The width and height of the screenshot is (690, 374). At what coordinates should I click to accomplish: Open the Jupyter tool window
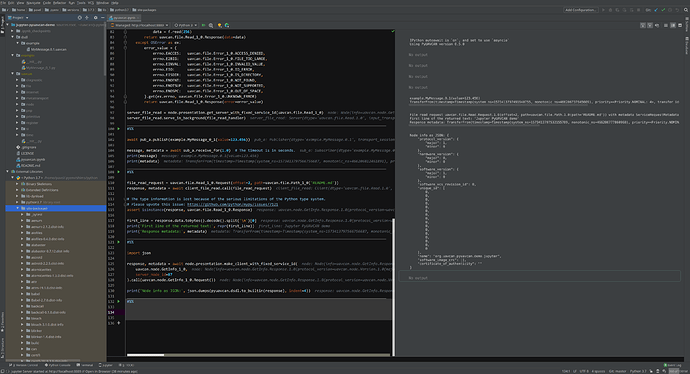106,365
